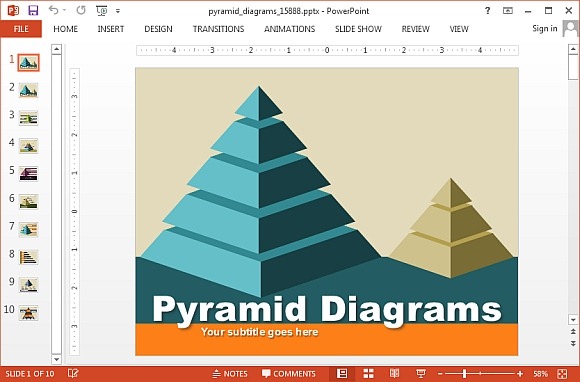This screenshot has width=580, height=382.
Task: Select slide 2 thumbnail
Action: click(28, 90)
